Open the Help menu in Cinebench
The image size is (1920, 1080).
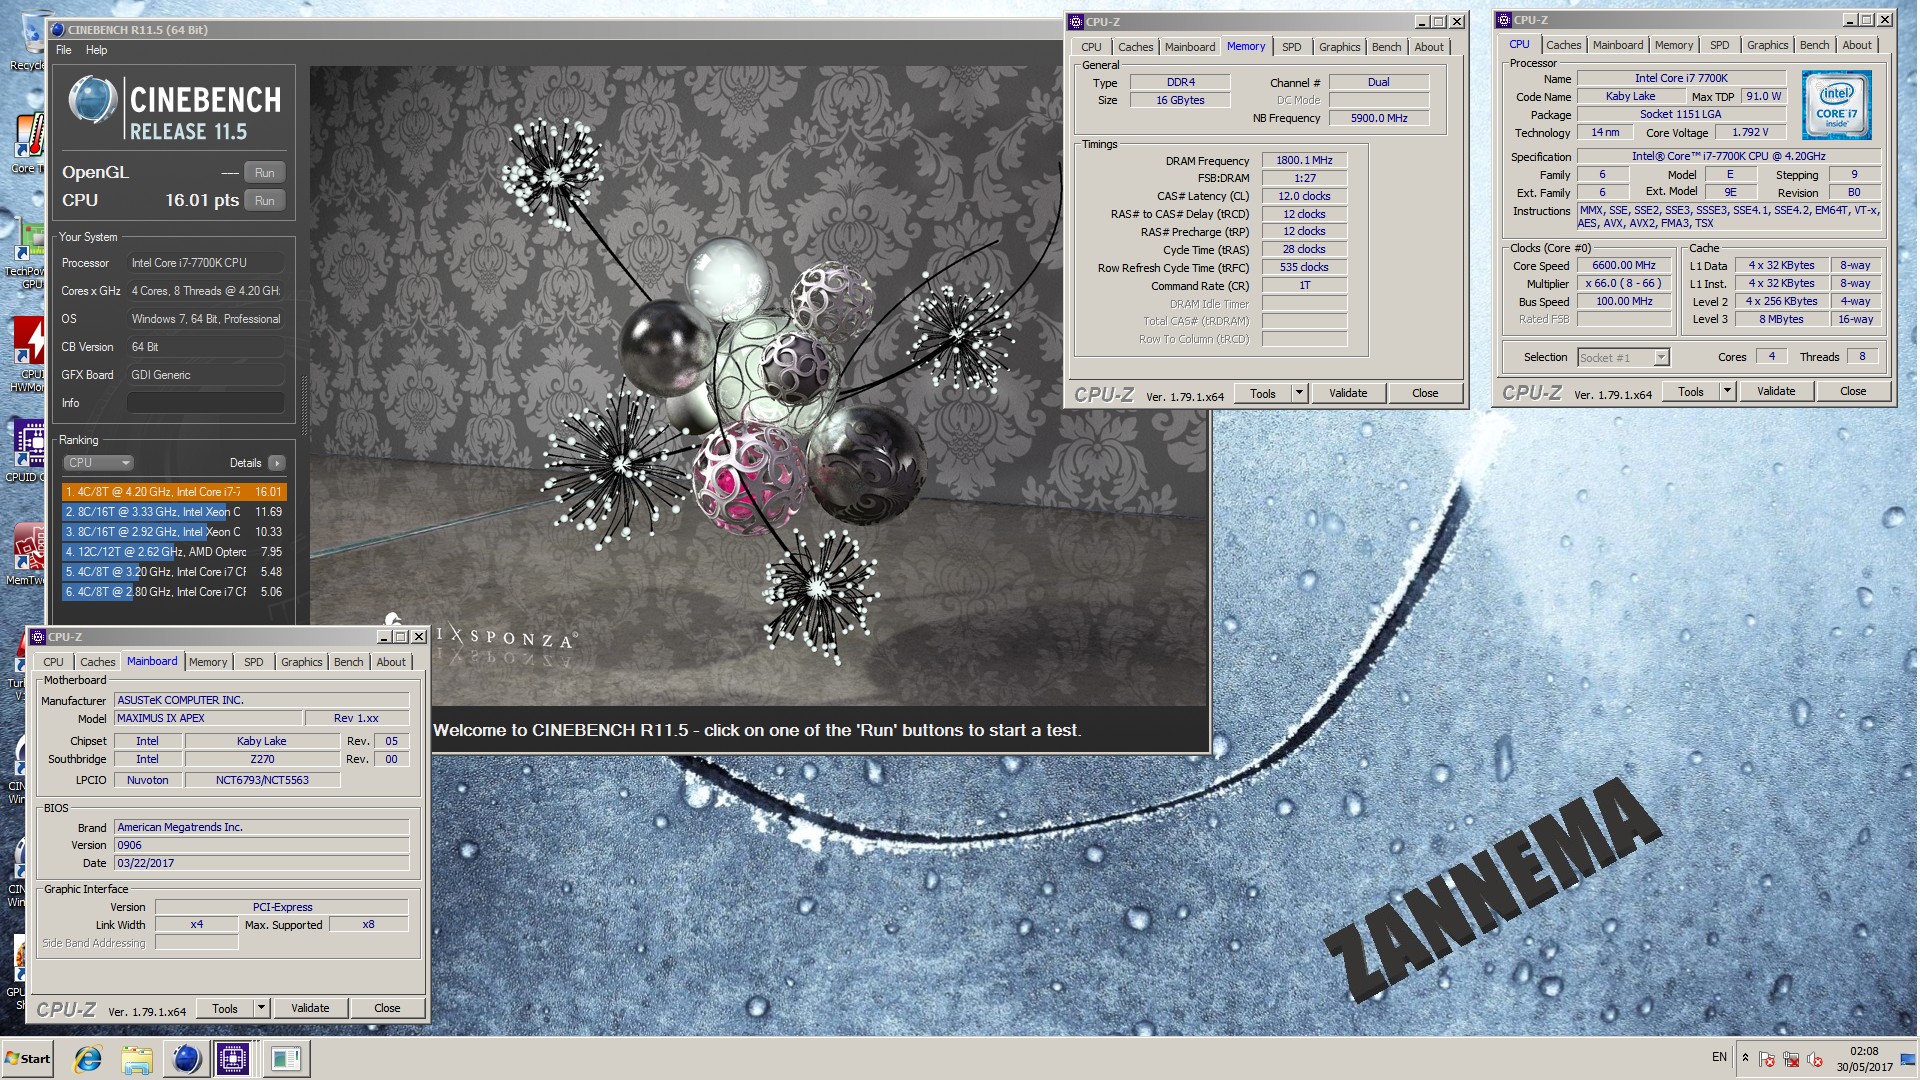[96, 50]
